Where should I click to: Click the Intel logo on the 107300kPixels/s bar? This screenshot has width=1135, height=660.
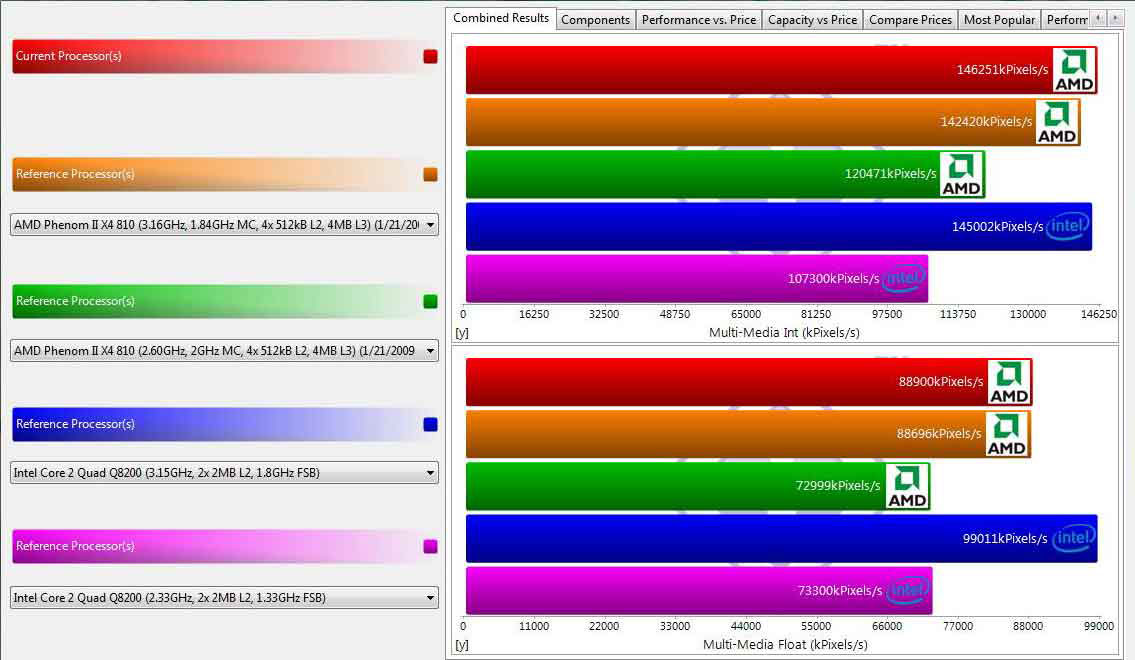click(x=904, y=279)
